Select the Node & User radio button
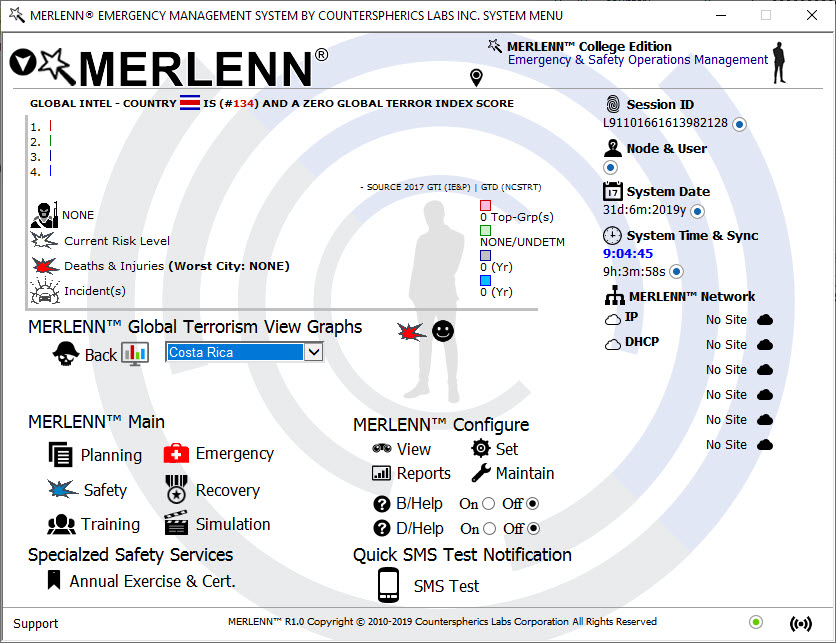Viewport: 836px width, 643px height. coord(610,168)
